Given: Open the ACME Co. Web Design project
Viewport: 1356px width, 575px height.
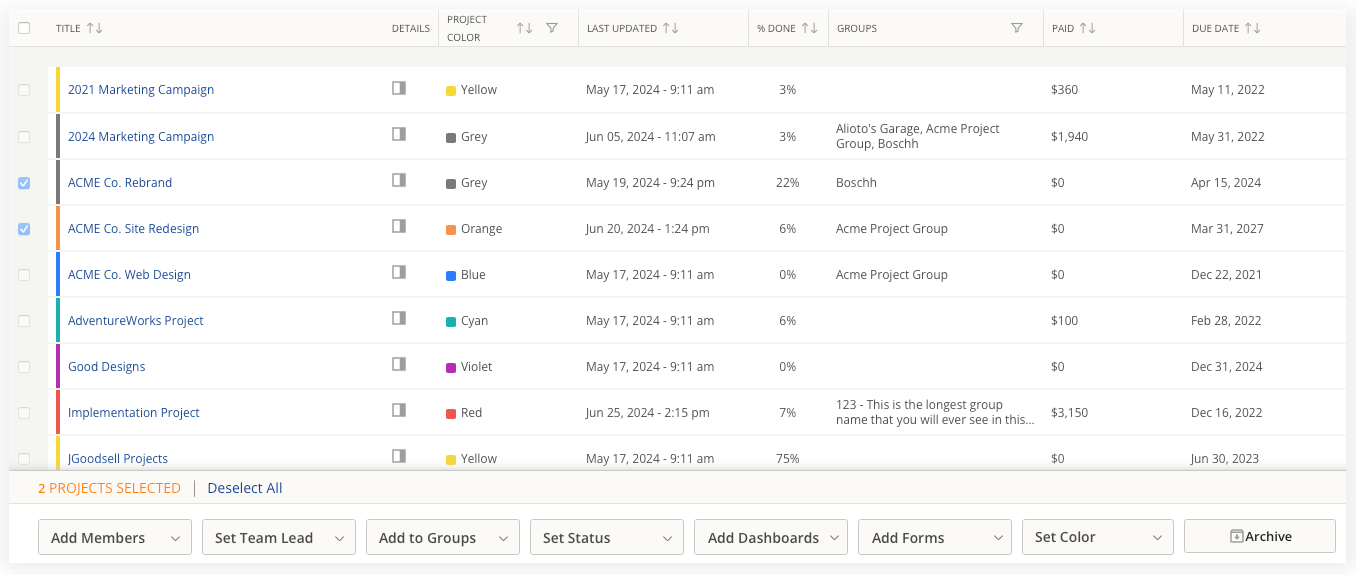Looking at the screenshot, I should pos(129,274).
